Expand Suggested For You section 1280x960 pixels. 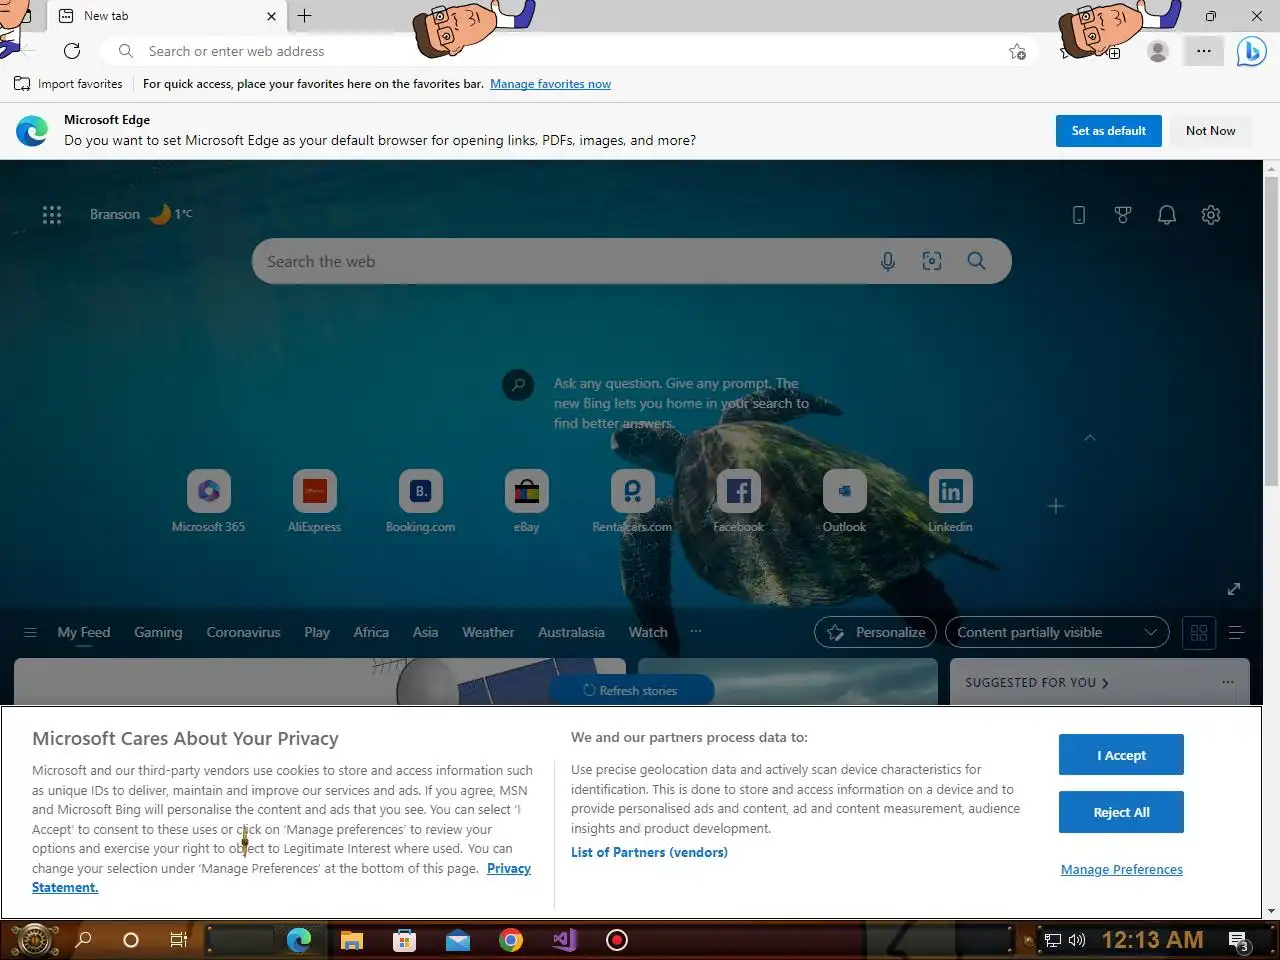(x=1037, y=682)
